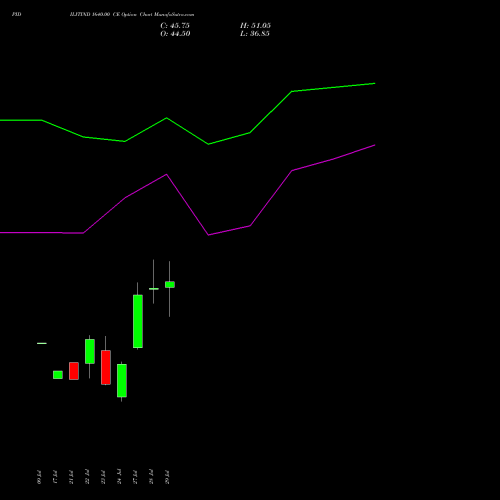Click the 23 Jul date axis label

click(103, 477)
